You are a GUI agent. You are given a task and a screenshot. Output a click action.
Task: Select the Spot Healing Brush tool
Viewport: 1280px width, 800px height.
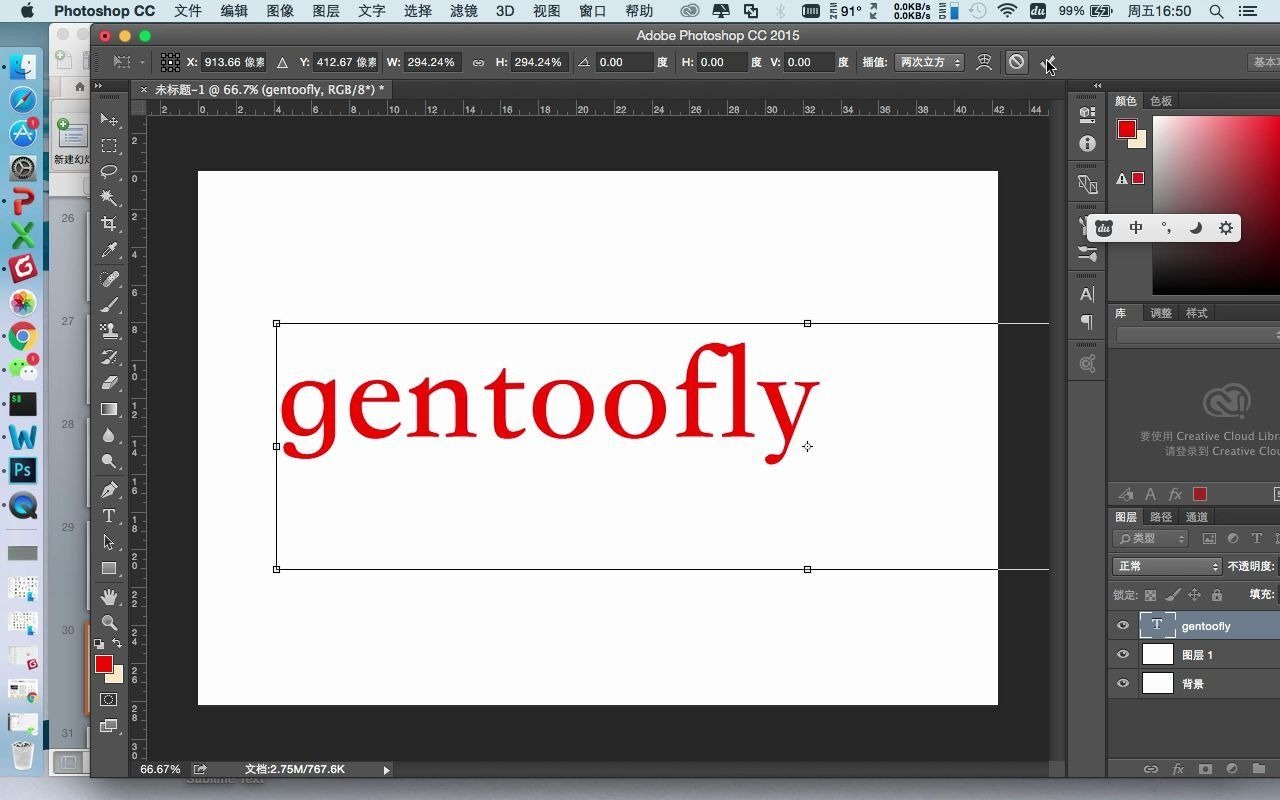[x=110, y=279]
